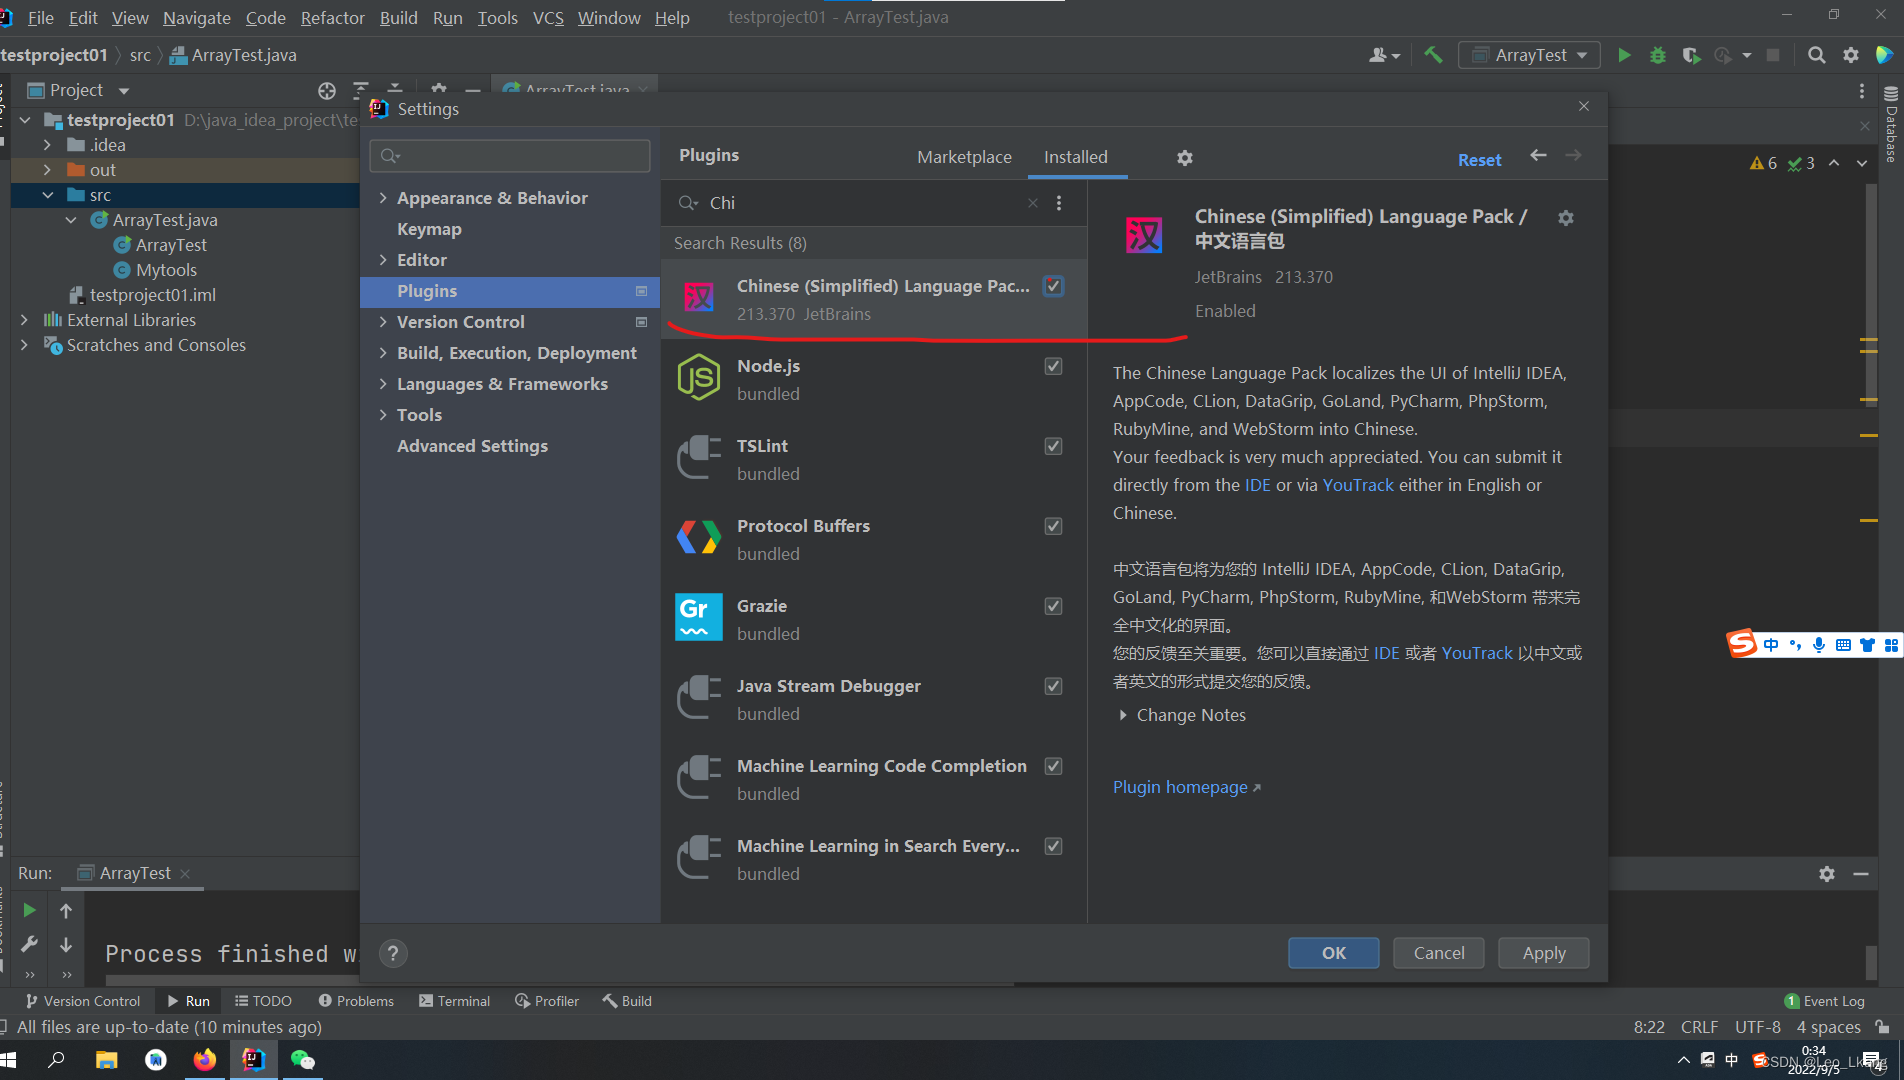Screen dimensions: 1904x1080
Task: Hide the Run tool window with minus icon
Action: (1861, 873)
